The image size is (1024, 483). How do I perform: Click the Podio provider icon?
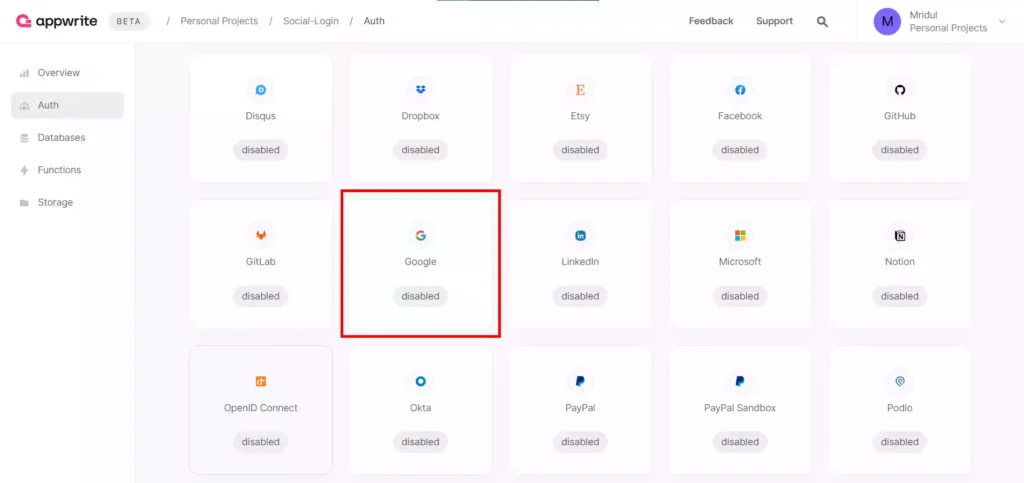900,381
